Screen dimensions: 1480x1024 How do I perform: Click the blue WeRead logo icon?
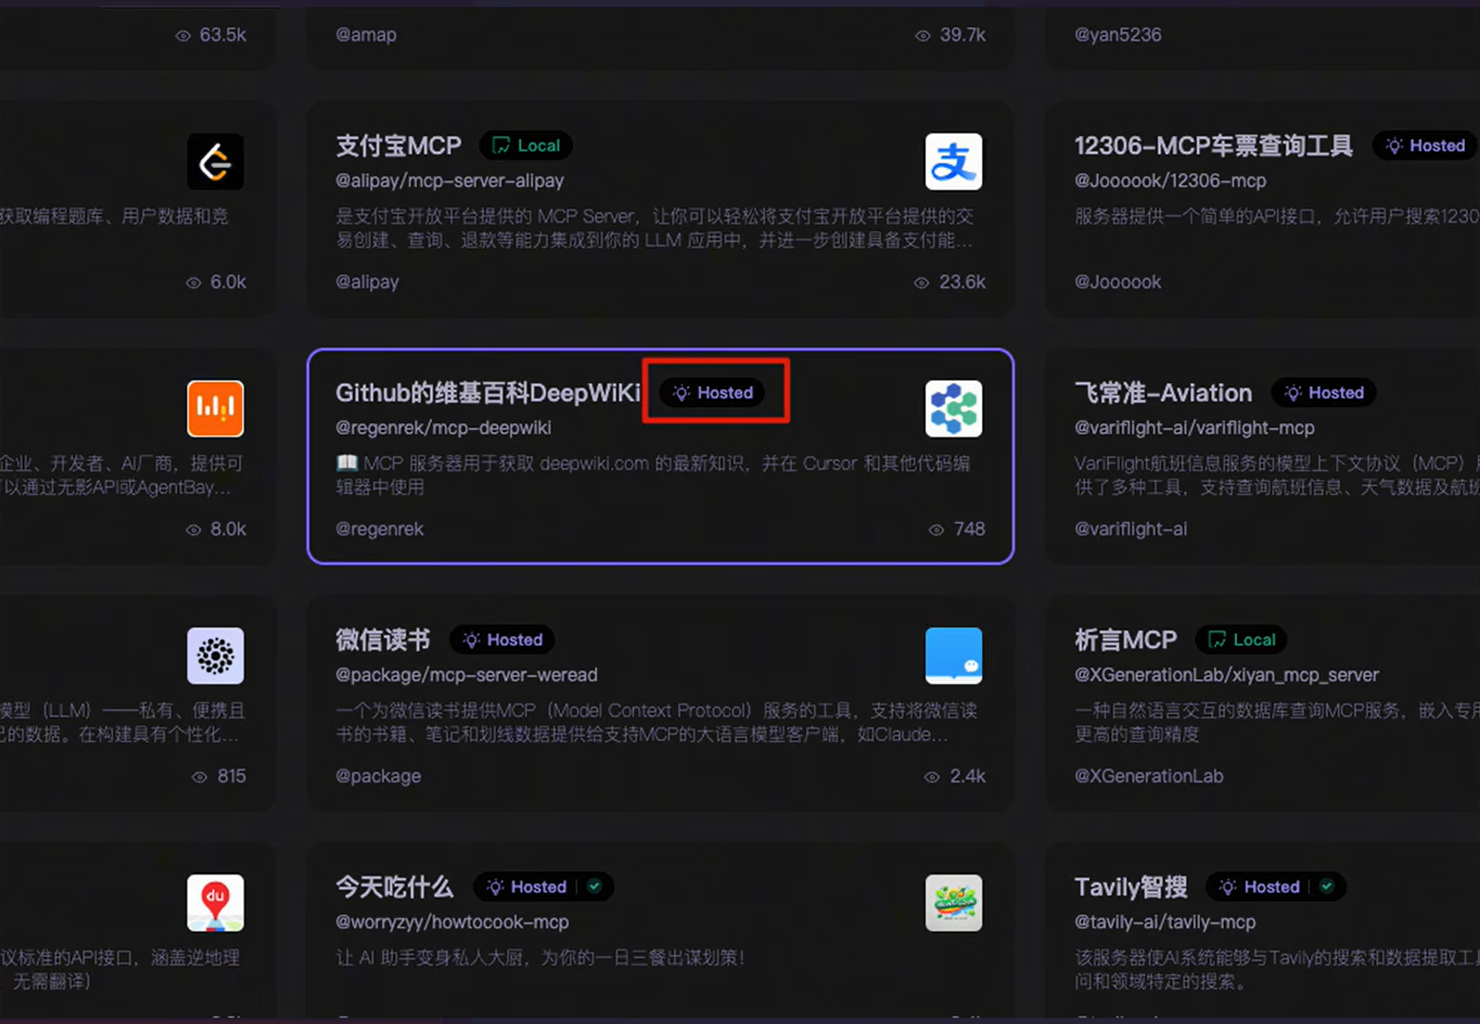953,655
